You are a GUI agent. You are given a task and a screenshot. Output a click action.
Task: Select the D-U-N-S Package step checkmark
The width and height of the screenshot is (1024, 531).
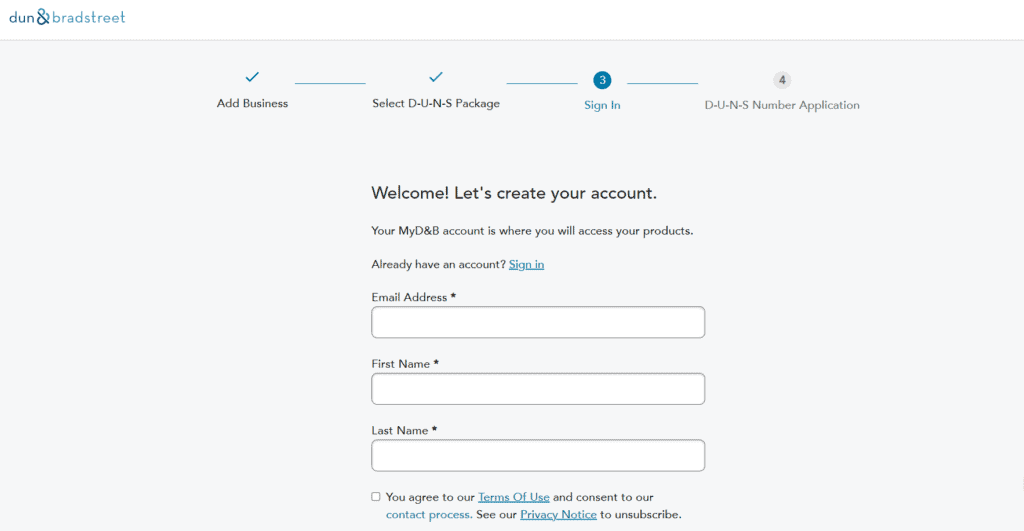pos(436,77)
